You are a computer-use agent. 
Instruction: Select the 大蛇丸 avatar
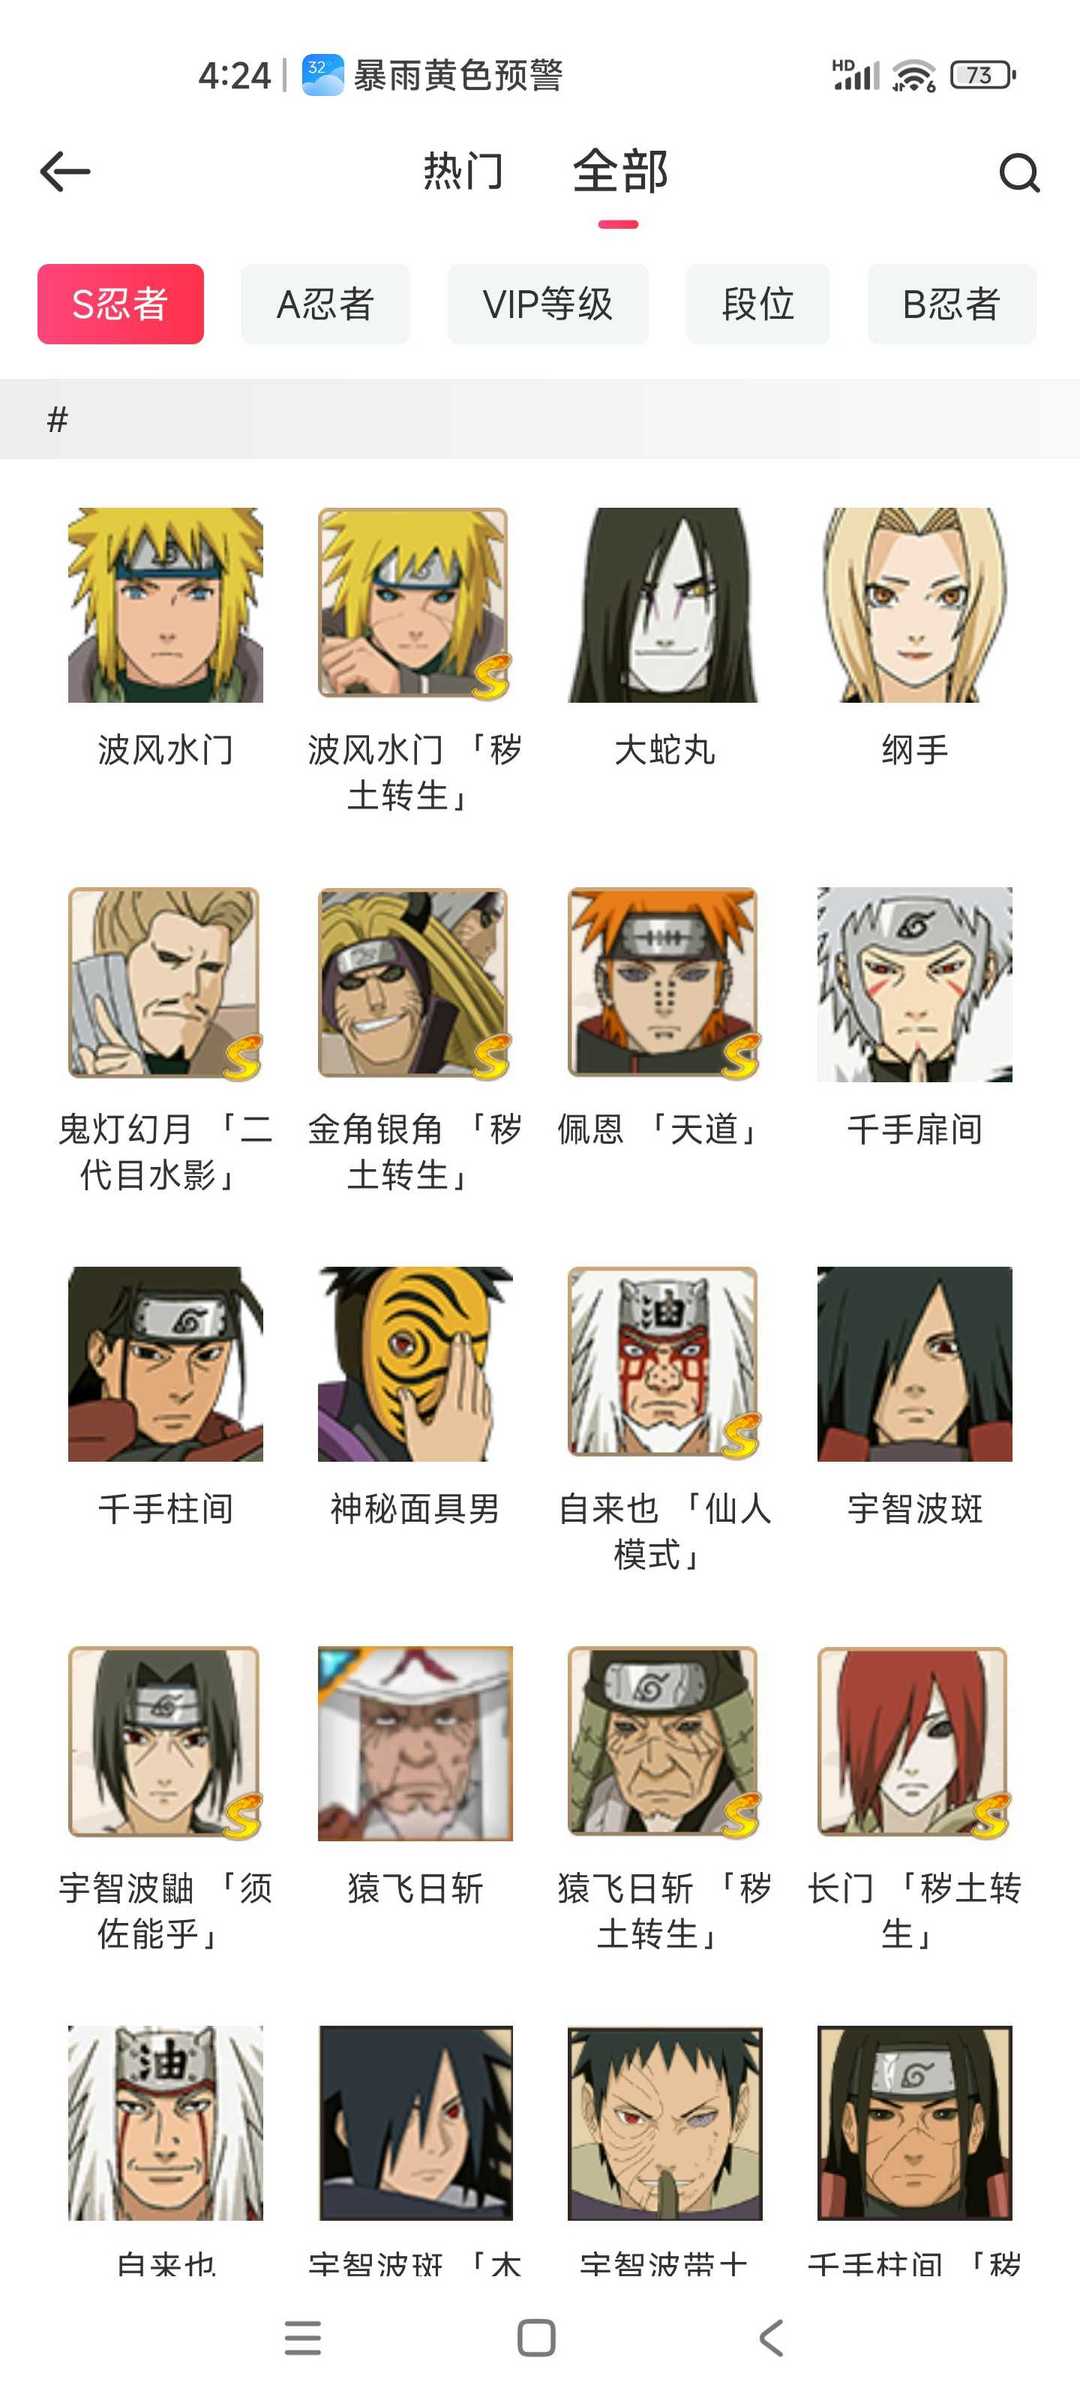tap(664, 605)
